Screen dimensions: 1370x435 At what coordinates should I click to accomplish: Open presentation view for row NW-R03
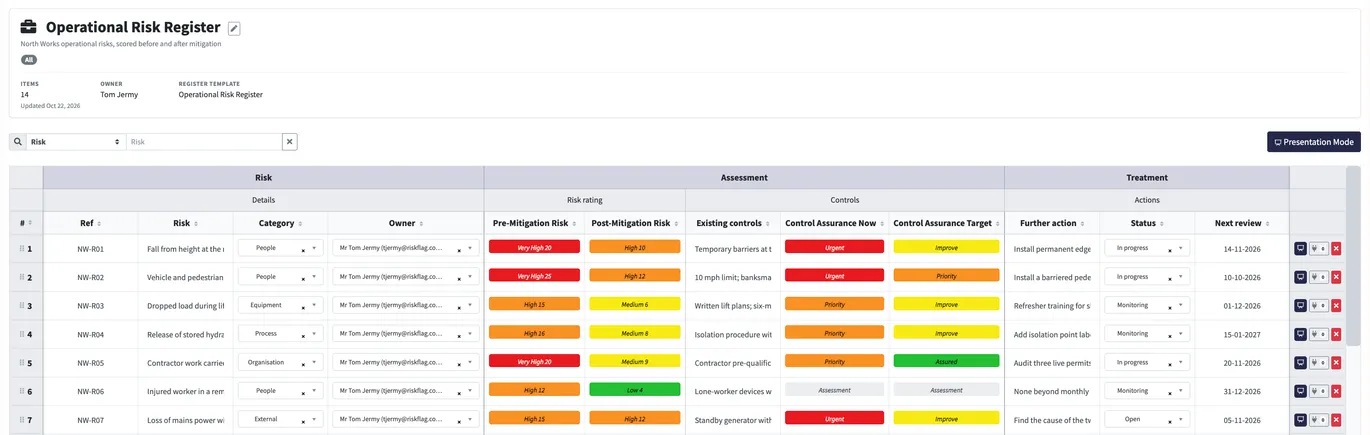point(1300,306)
